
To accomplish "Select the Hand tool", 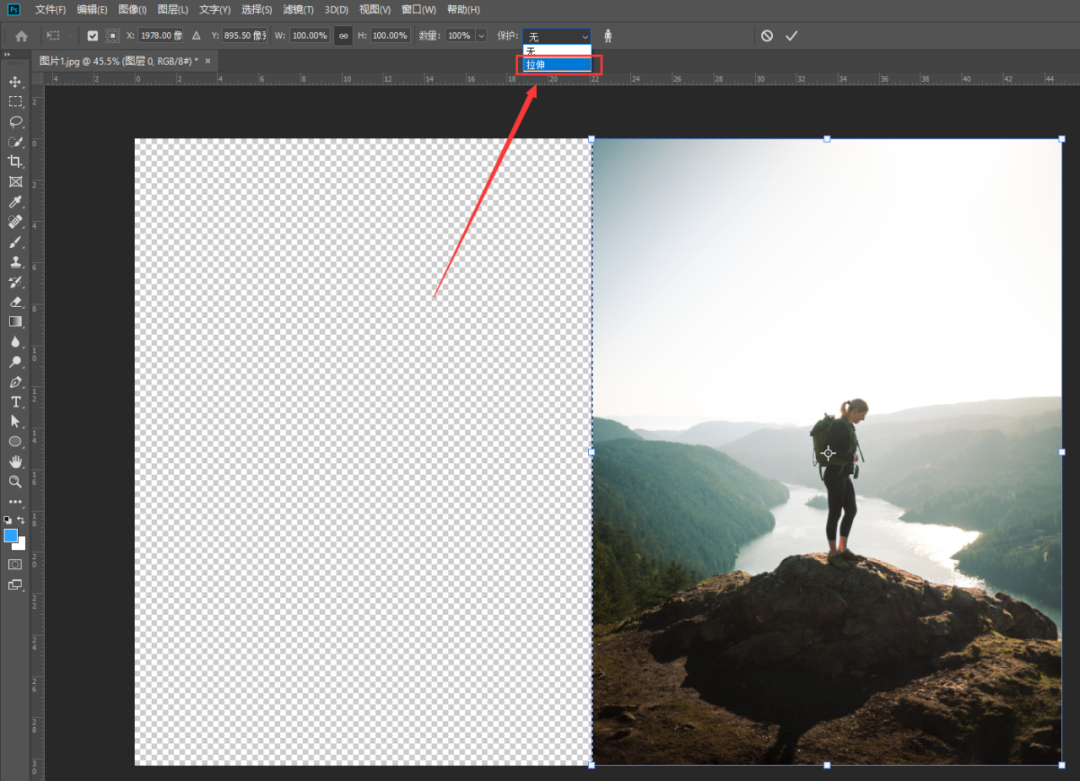I will pos(15,461).
